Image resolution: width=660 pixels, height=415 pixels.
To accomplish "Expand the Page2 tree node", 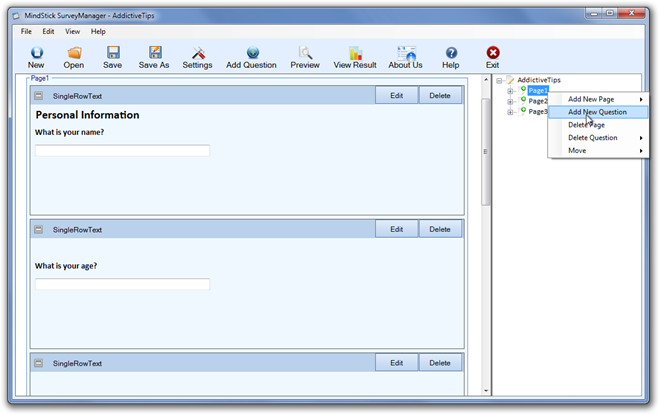I will [x=510, y=101].
